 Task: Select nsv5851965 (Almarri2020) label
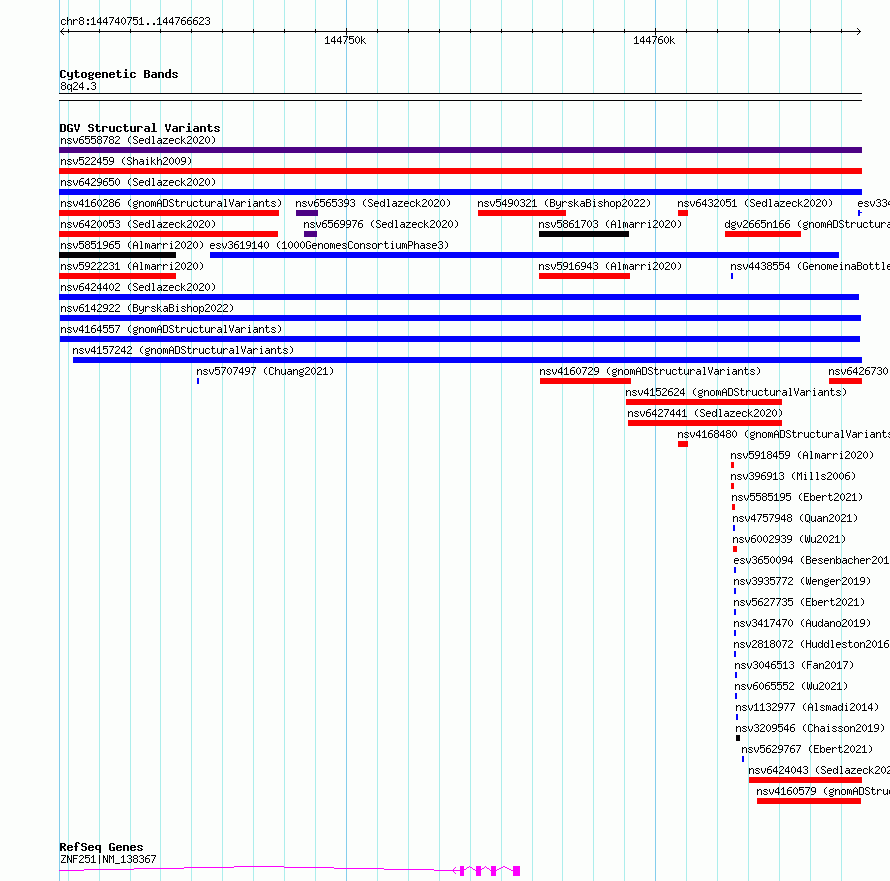[132, 245]
